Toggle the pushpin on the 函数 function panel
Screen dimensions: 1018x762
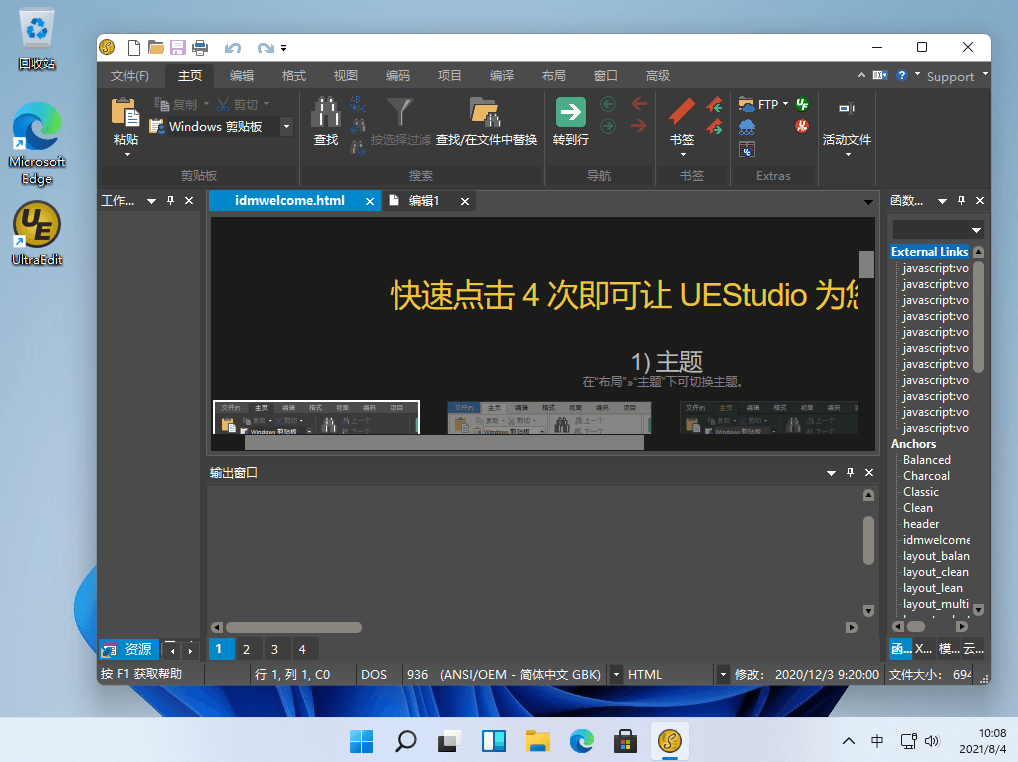pyautogui.click(x=962, y=201)
